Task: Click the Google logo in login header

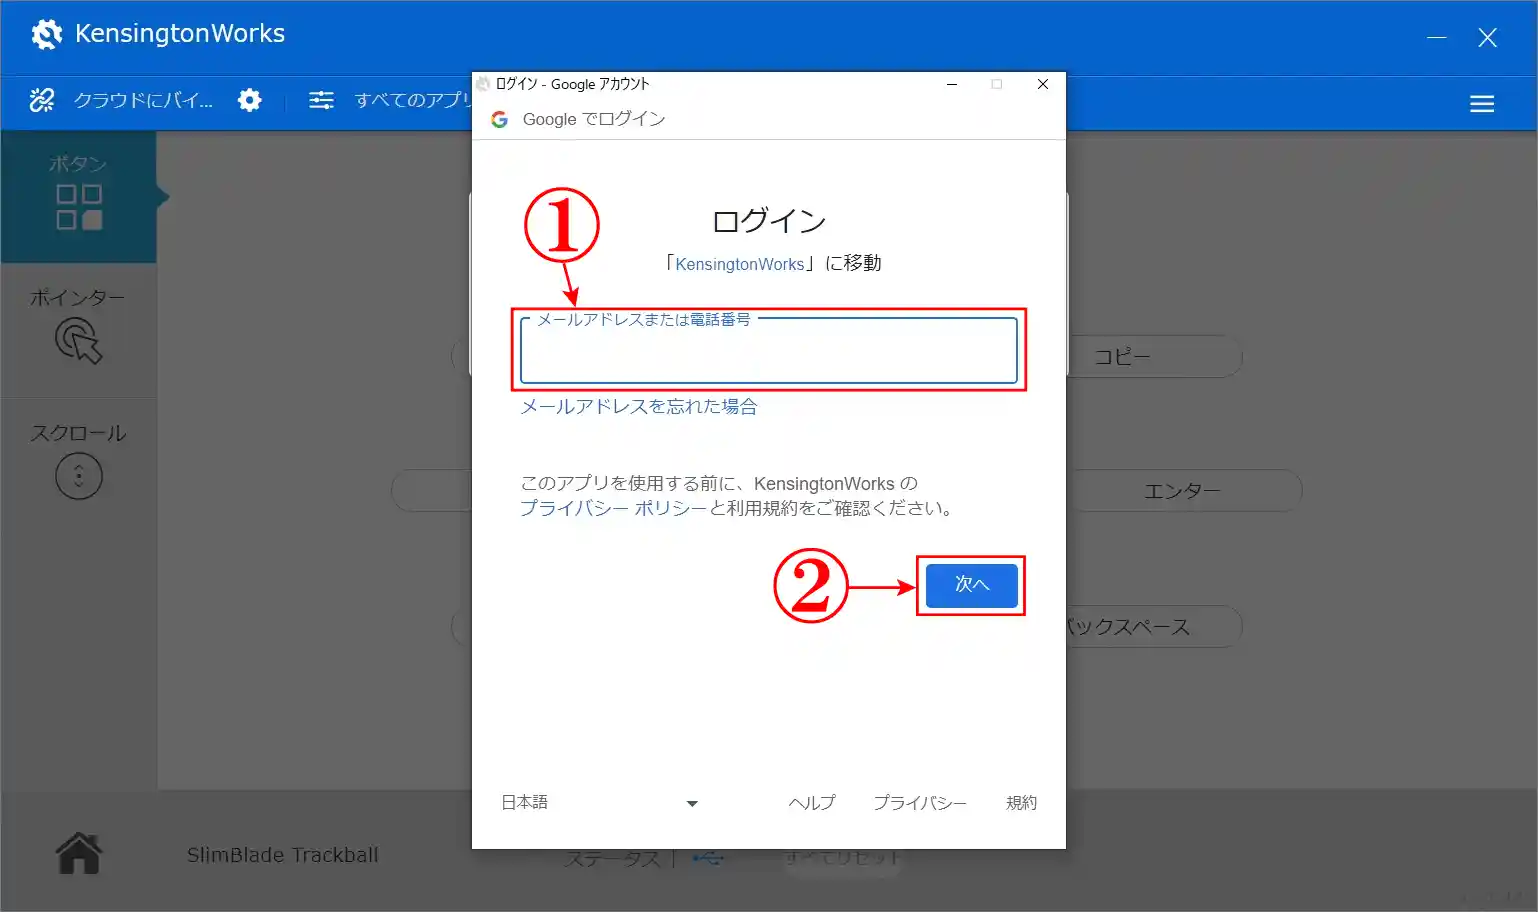Action: tap(499, 119)
